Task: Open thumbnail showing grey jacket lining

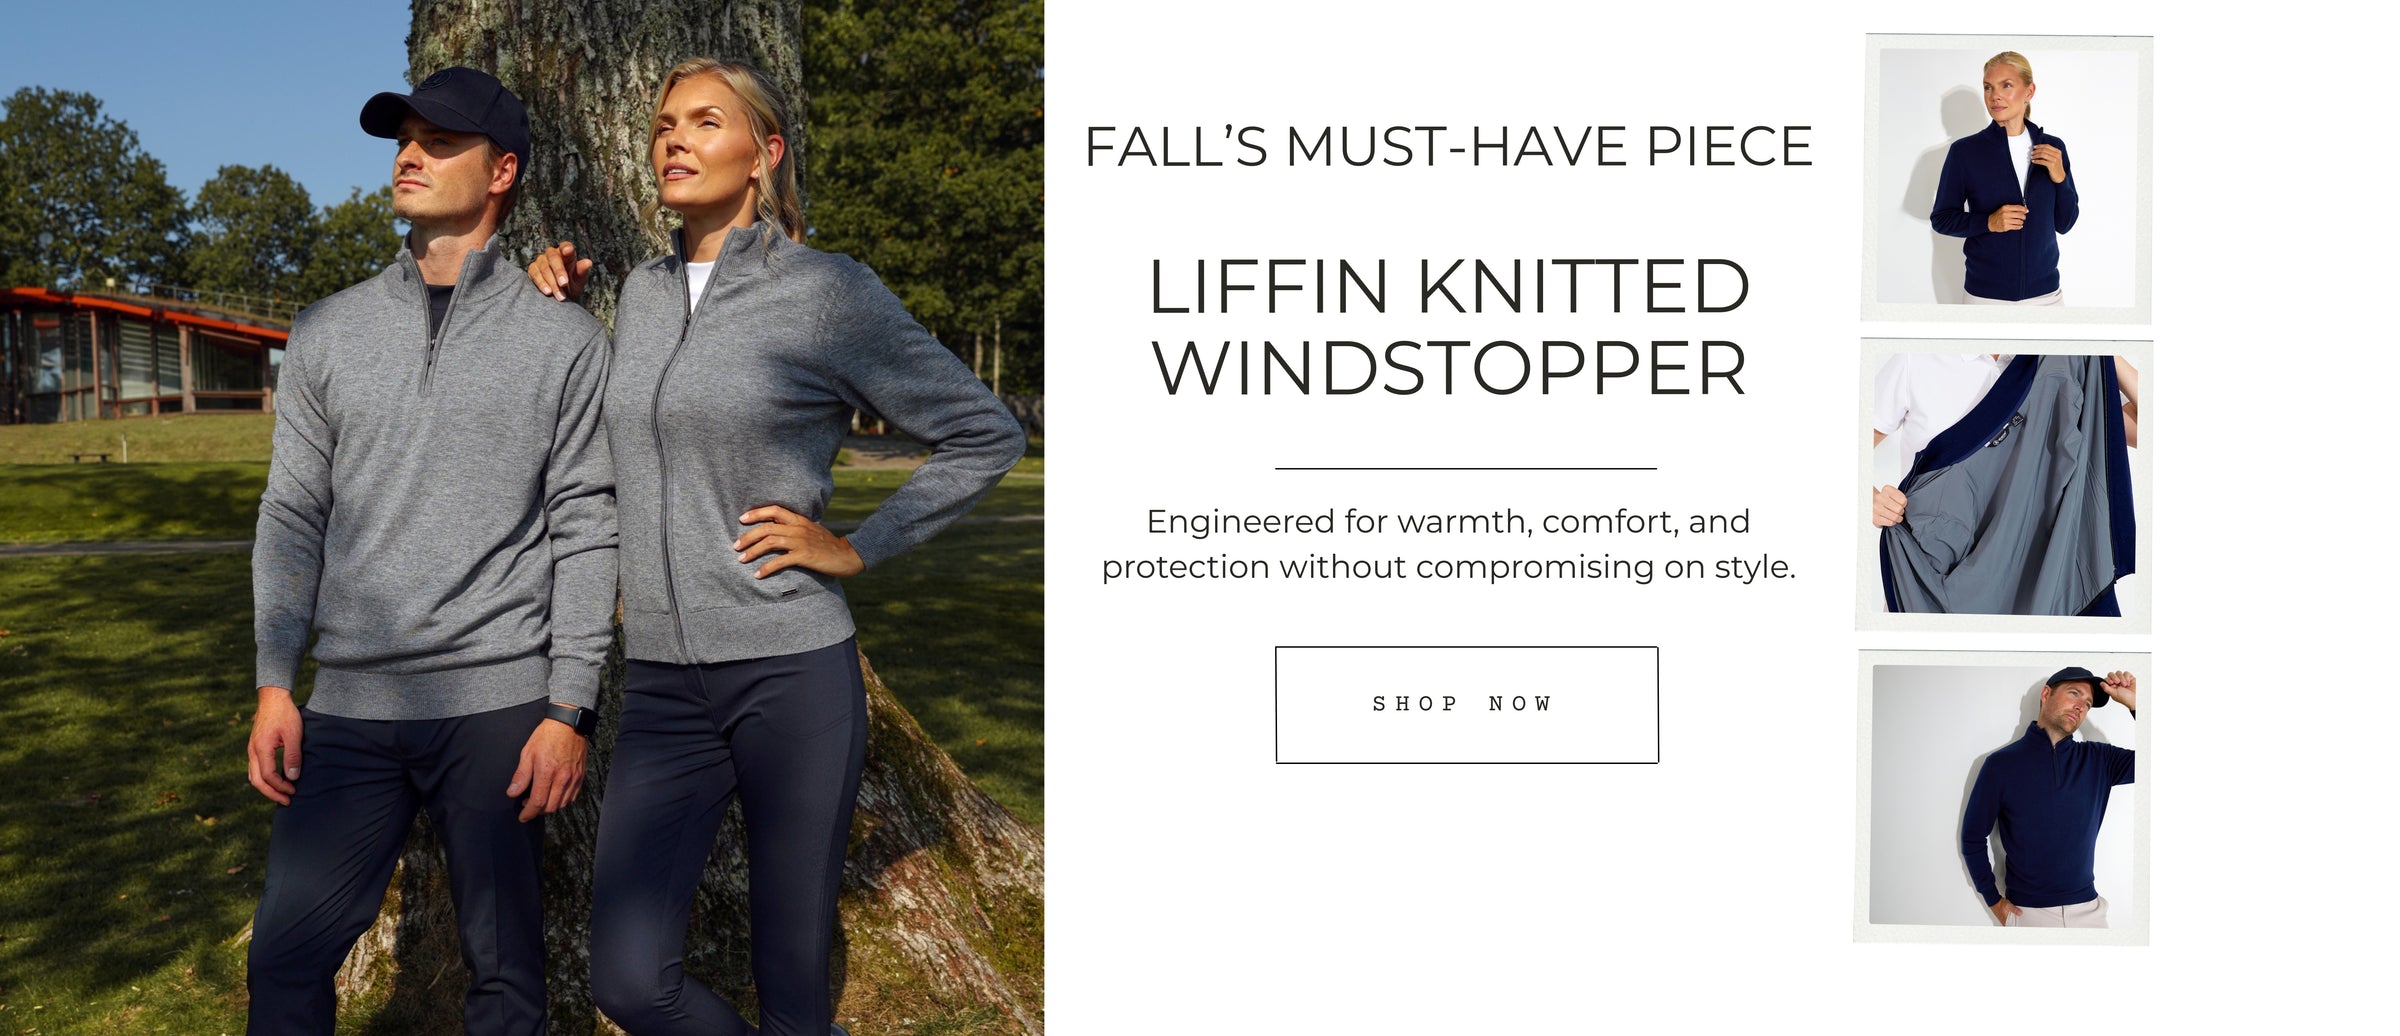Action: [x=2005, y=485]
